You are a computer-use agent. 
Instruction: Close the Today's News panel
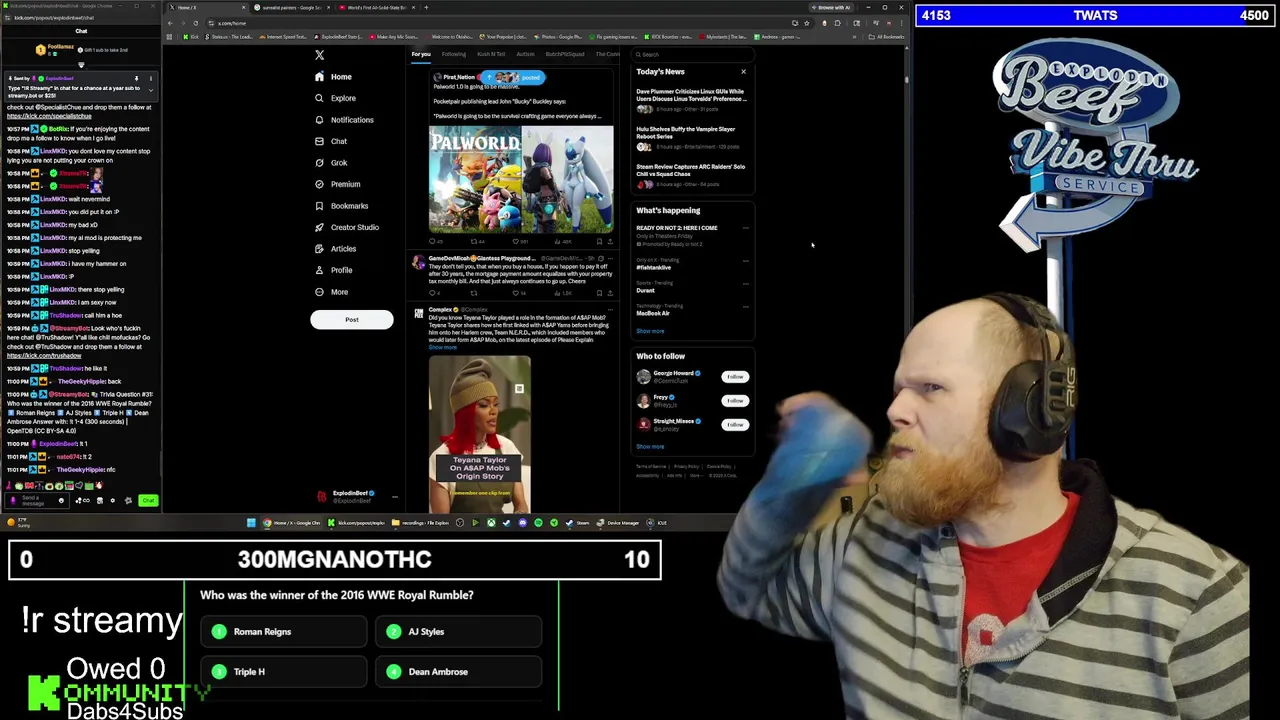click(x=743, y=72)
